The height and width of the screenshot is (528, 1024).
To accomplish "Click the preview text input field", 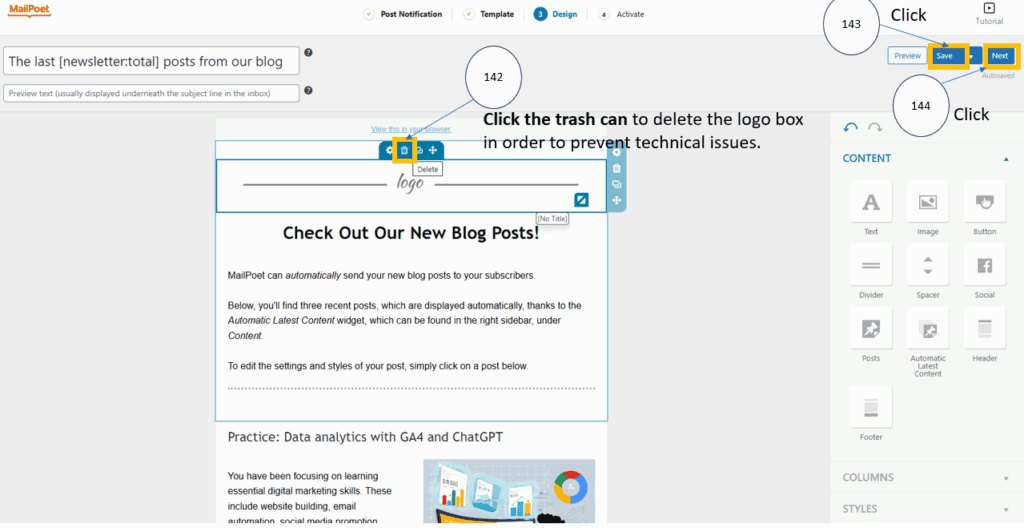I will pos(152,93).
